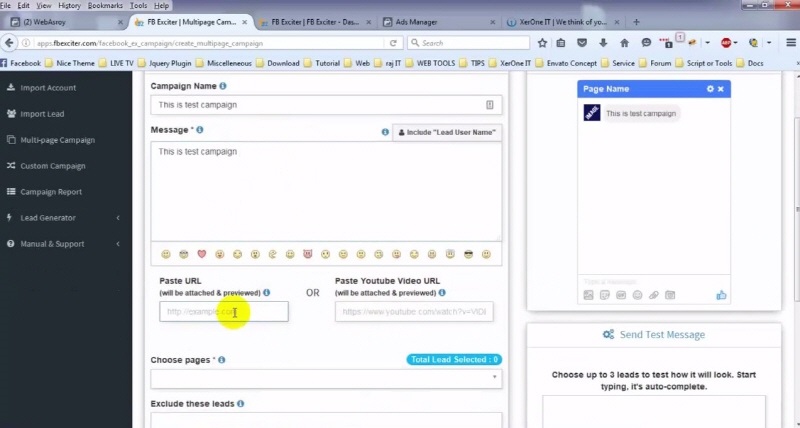Insert the red heart emoji

(x=202, y=254)
